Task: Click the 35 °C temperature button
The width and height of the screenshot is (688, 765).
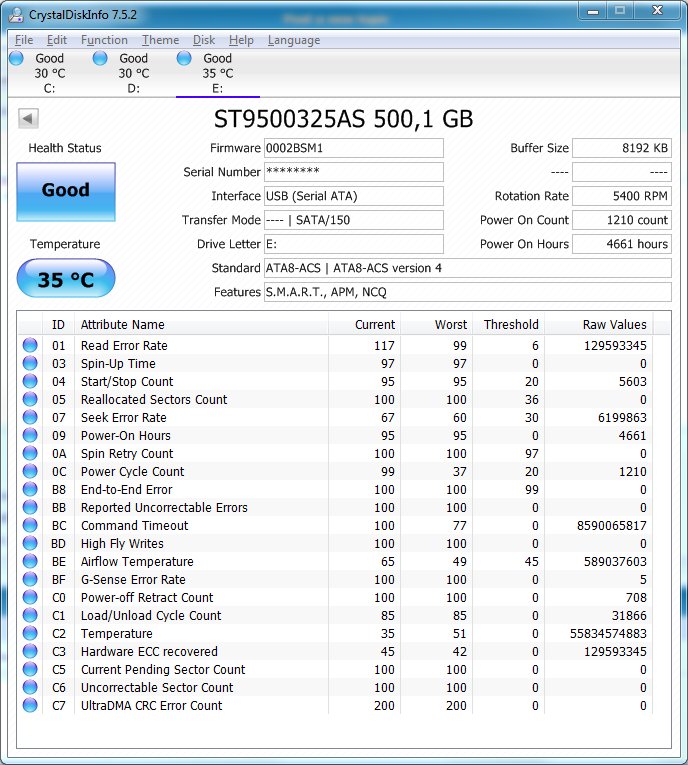Action: [66, 279]
